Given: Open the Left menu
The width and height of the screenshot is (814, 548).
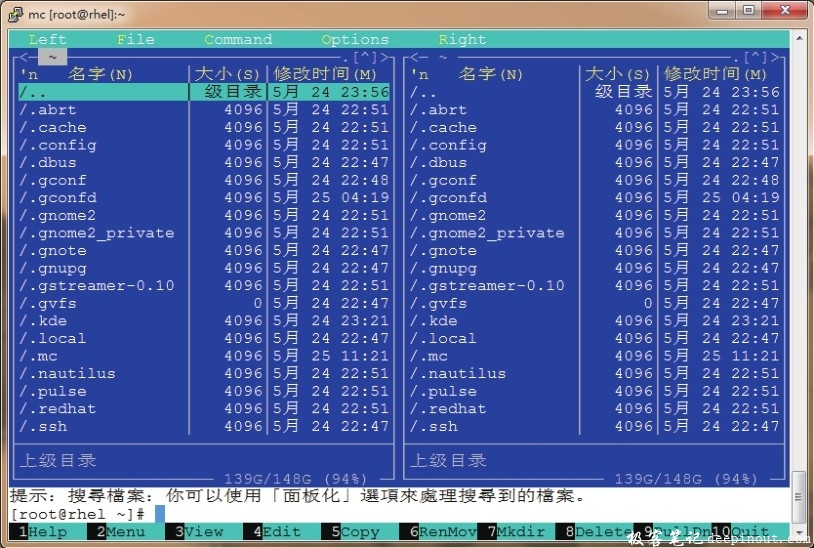Looking at the screenshot, I should [x=47, y=39].
